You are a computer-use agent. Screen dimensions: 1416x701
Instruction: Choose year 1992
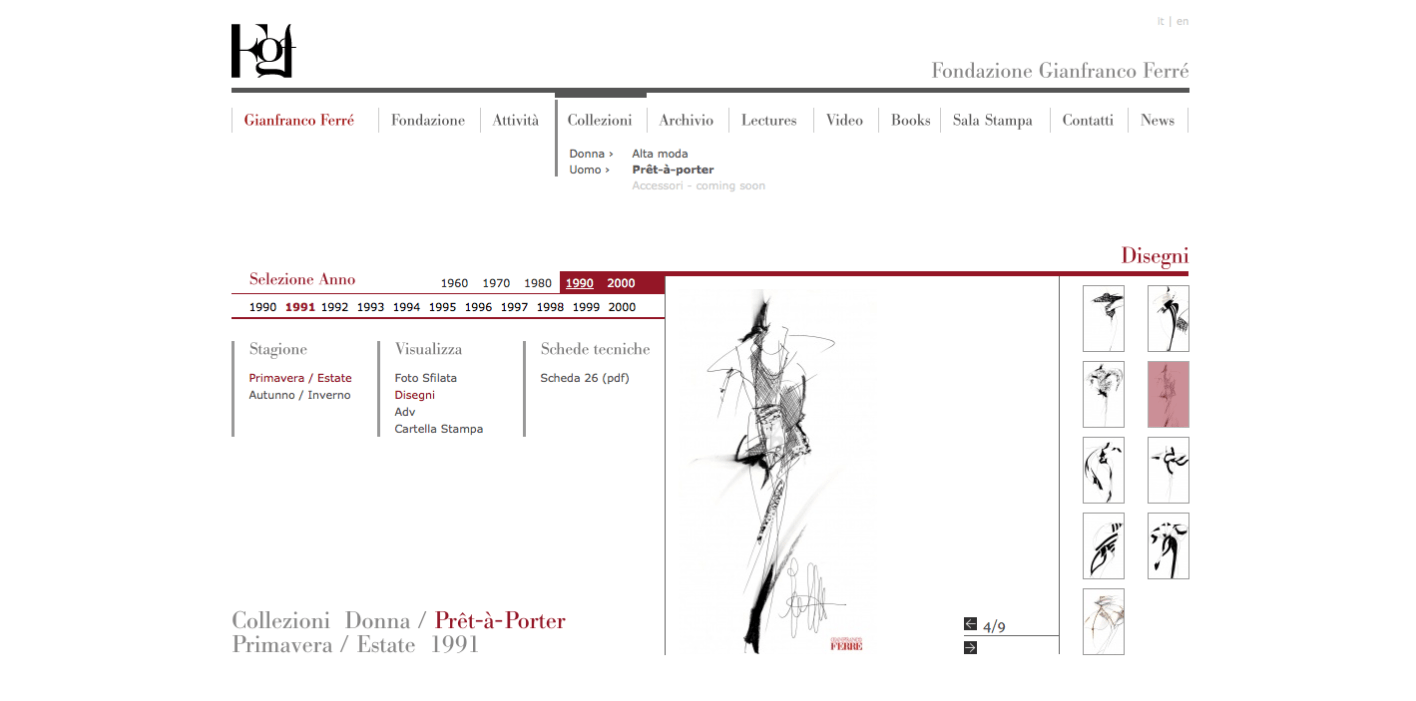(335, 308)
